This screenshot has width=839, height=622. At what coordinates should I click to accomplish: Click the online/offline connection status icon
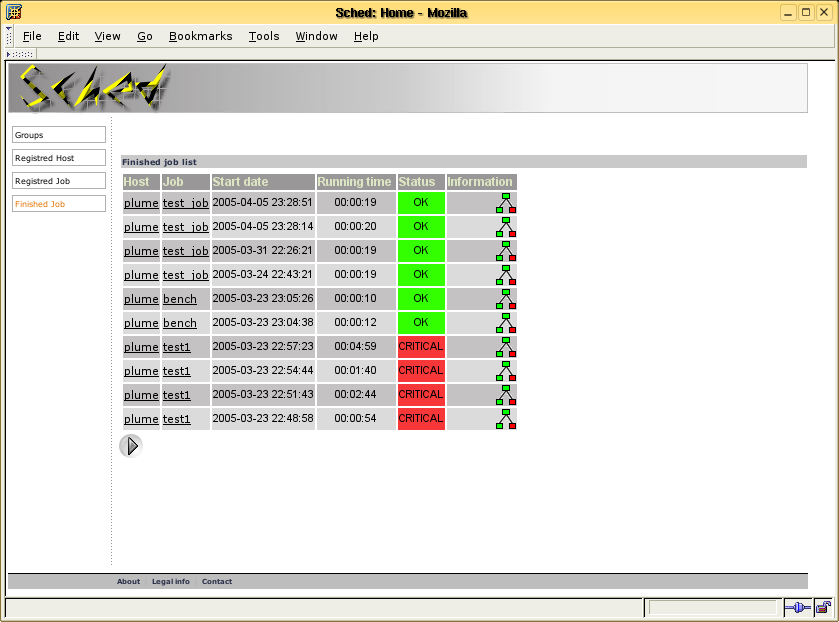click(797, 607)
